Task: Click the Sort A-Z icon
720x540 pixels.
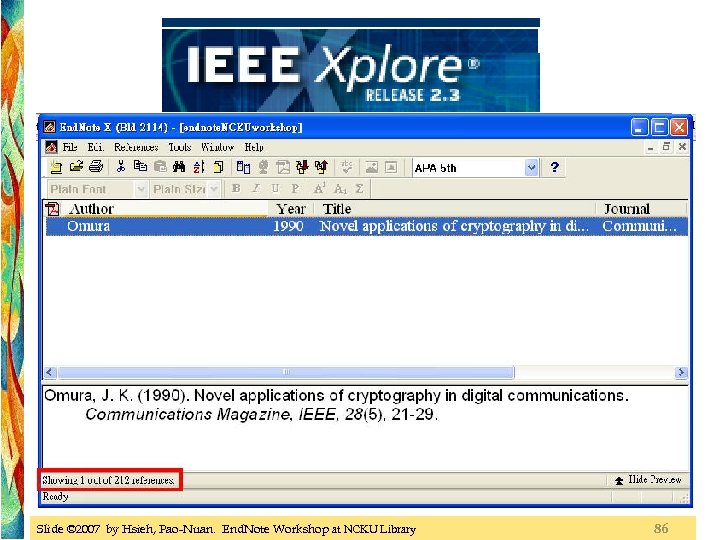Action: 199,167
